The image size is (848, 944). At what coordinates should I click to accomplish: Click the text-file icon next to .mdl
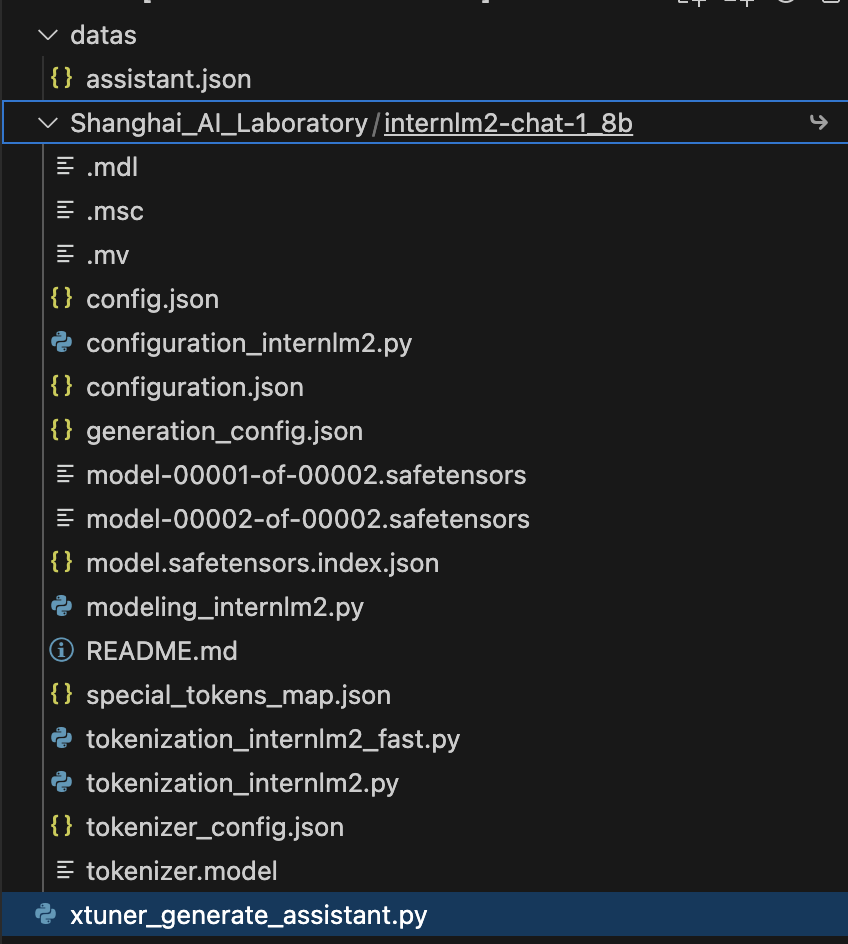click(x=65, y=167)
